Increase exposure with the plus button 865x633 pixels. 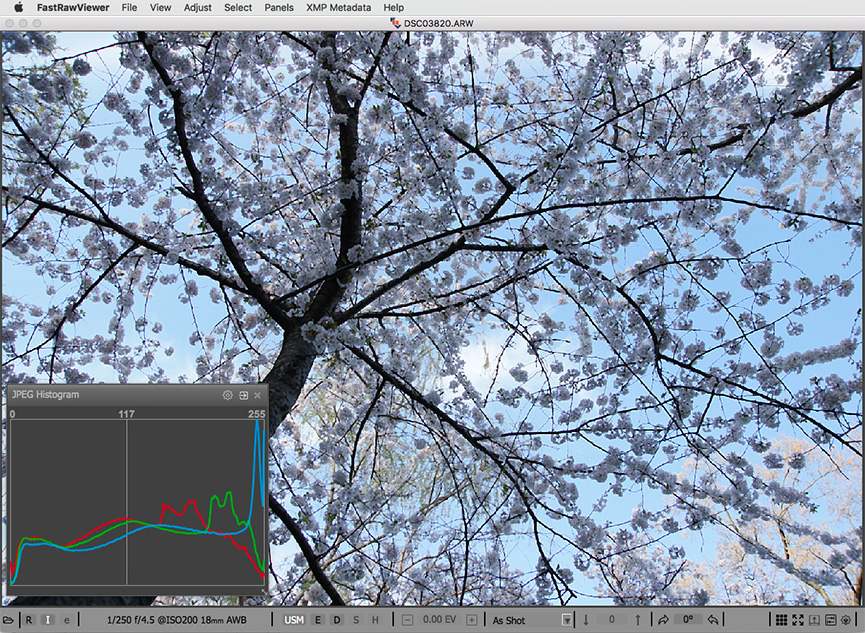[471, 620]
